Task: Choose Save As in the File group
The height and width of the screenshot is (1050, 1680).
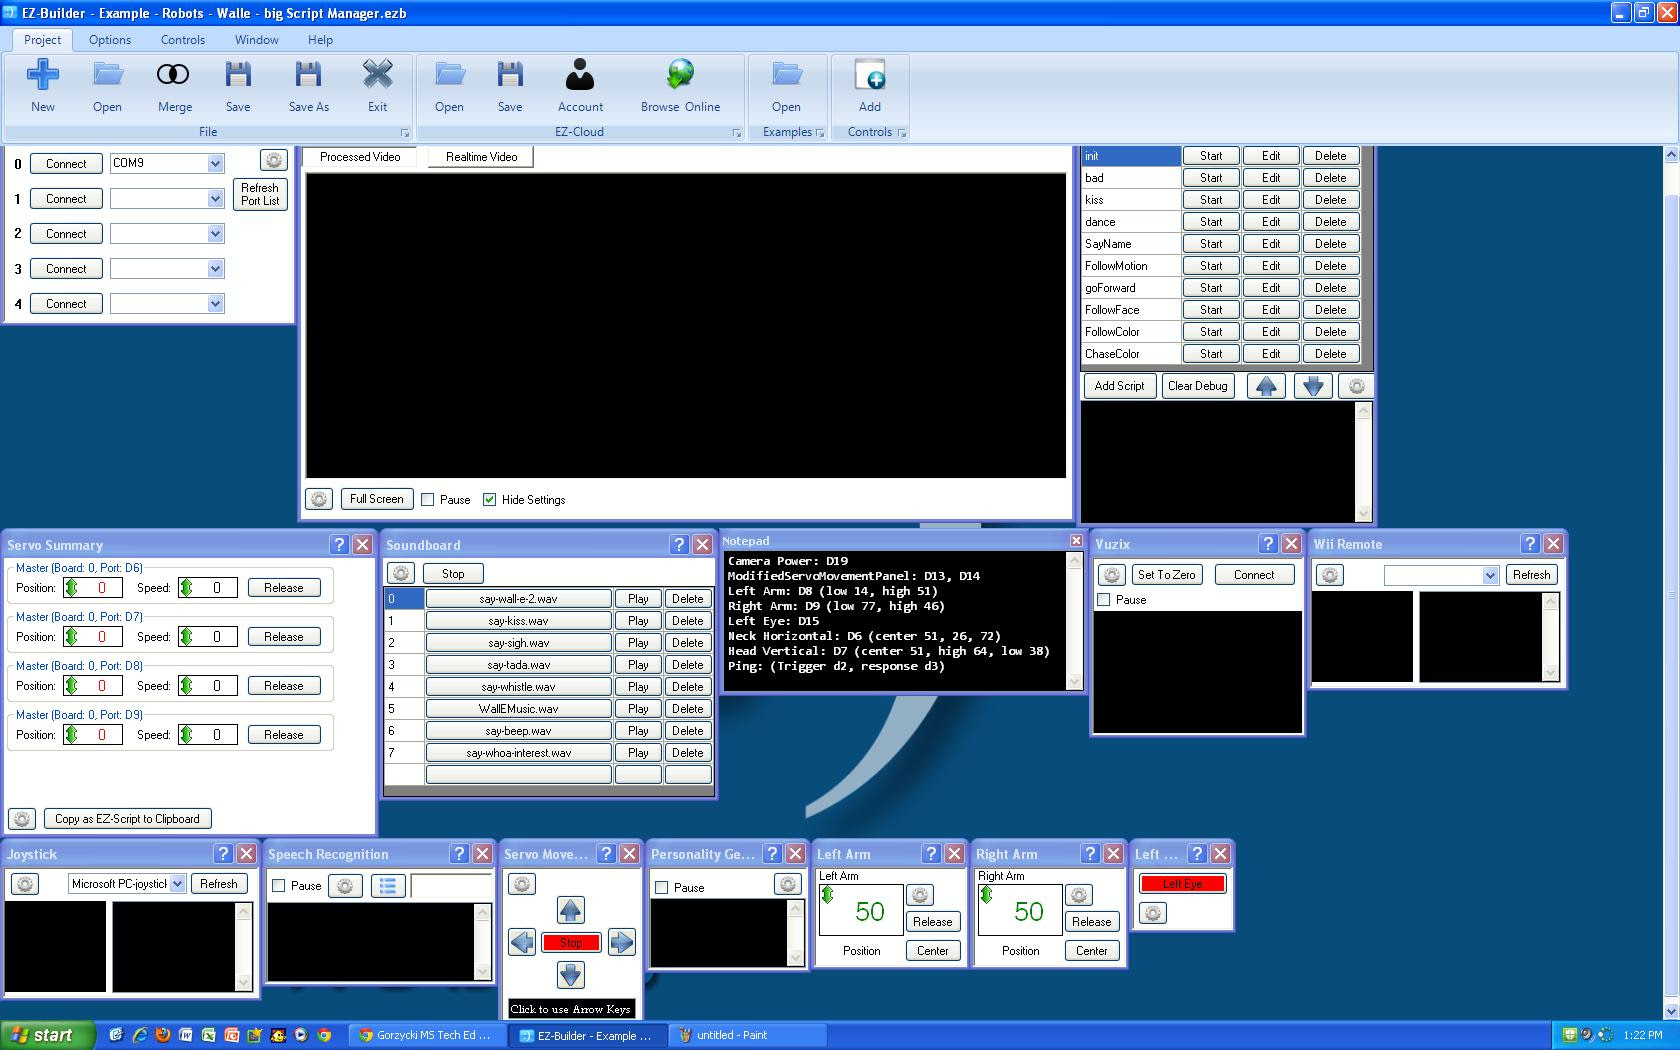Action: click(308, 86)
